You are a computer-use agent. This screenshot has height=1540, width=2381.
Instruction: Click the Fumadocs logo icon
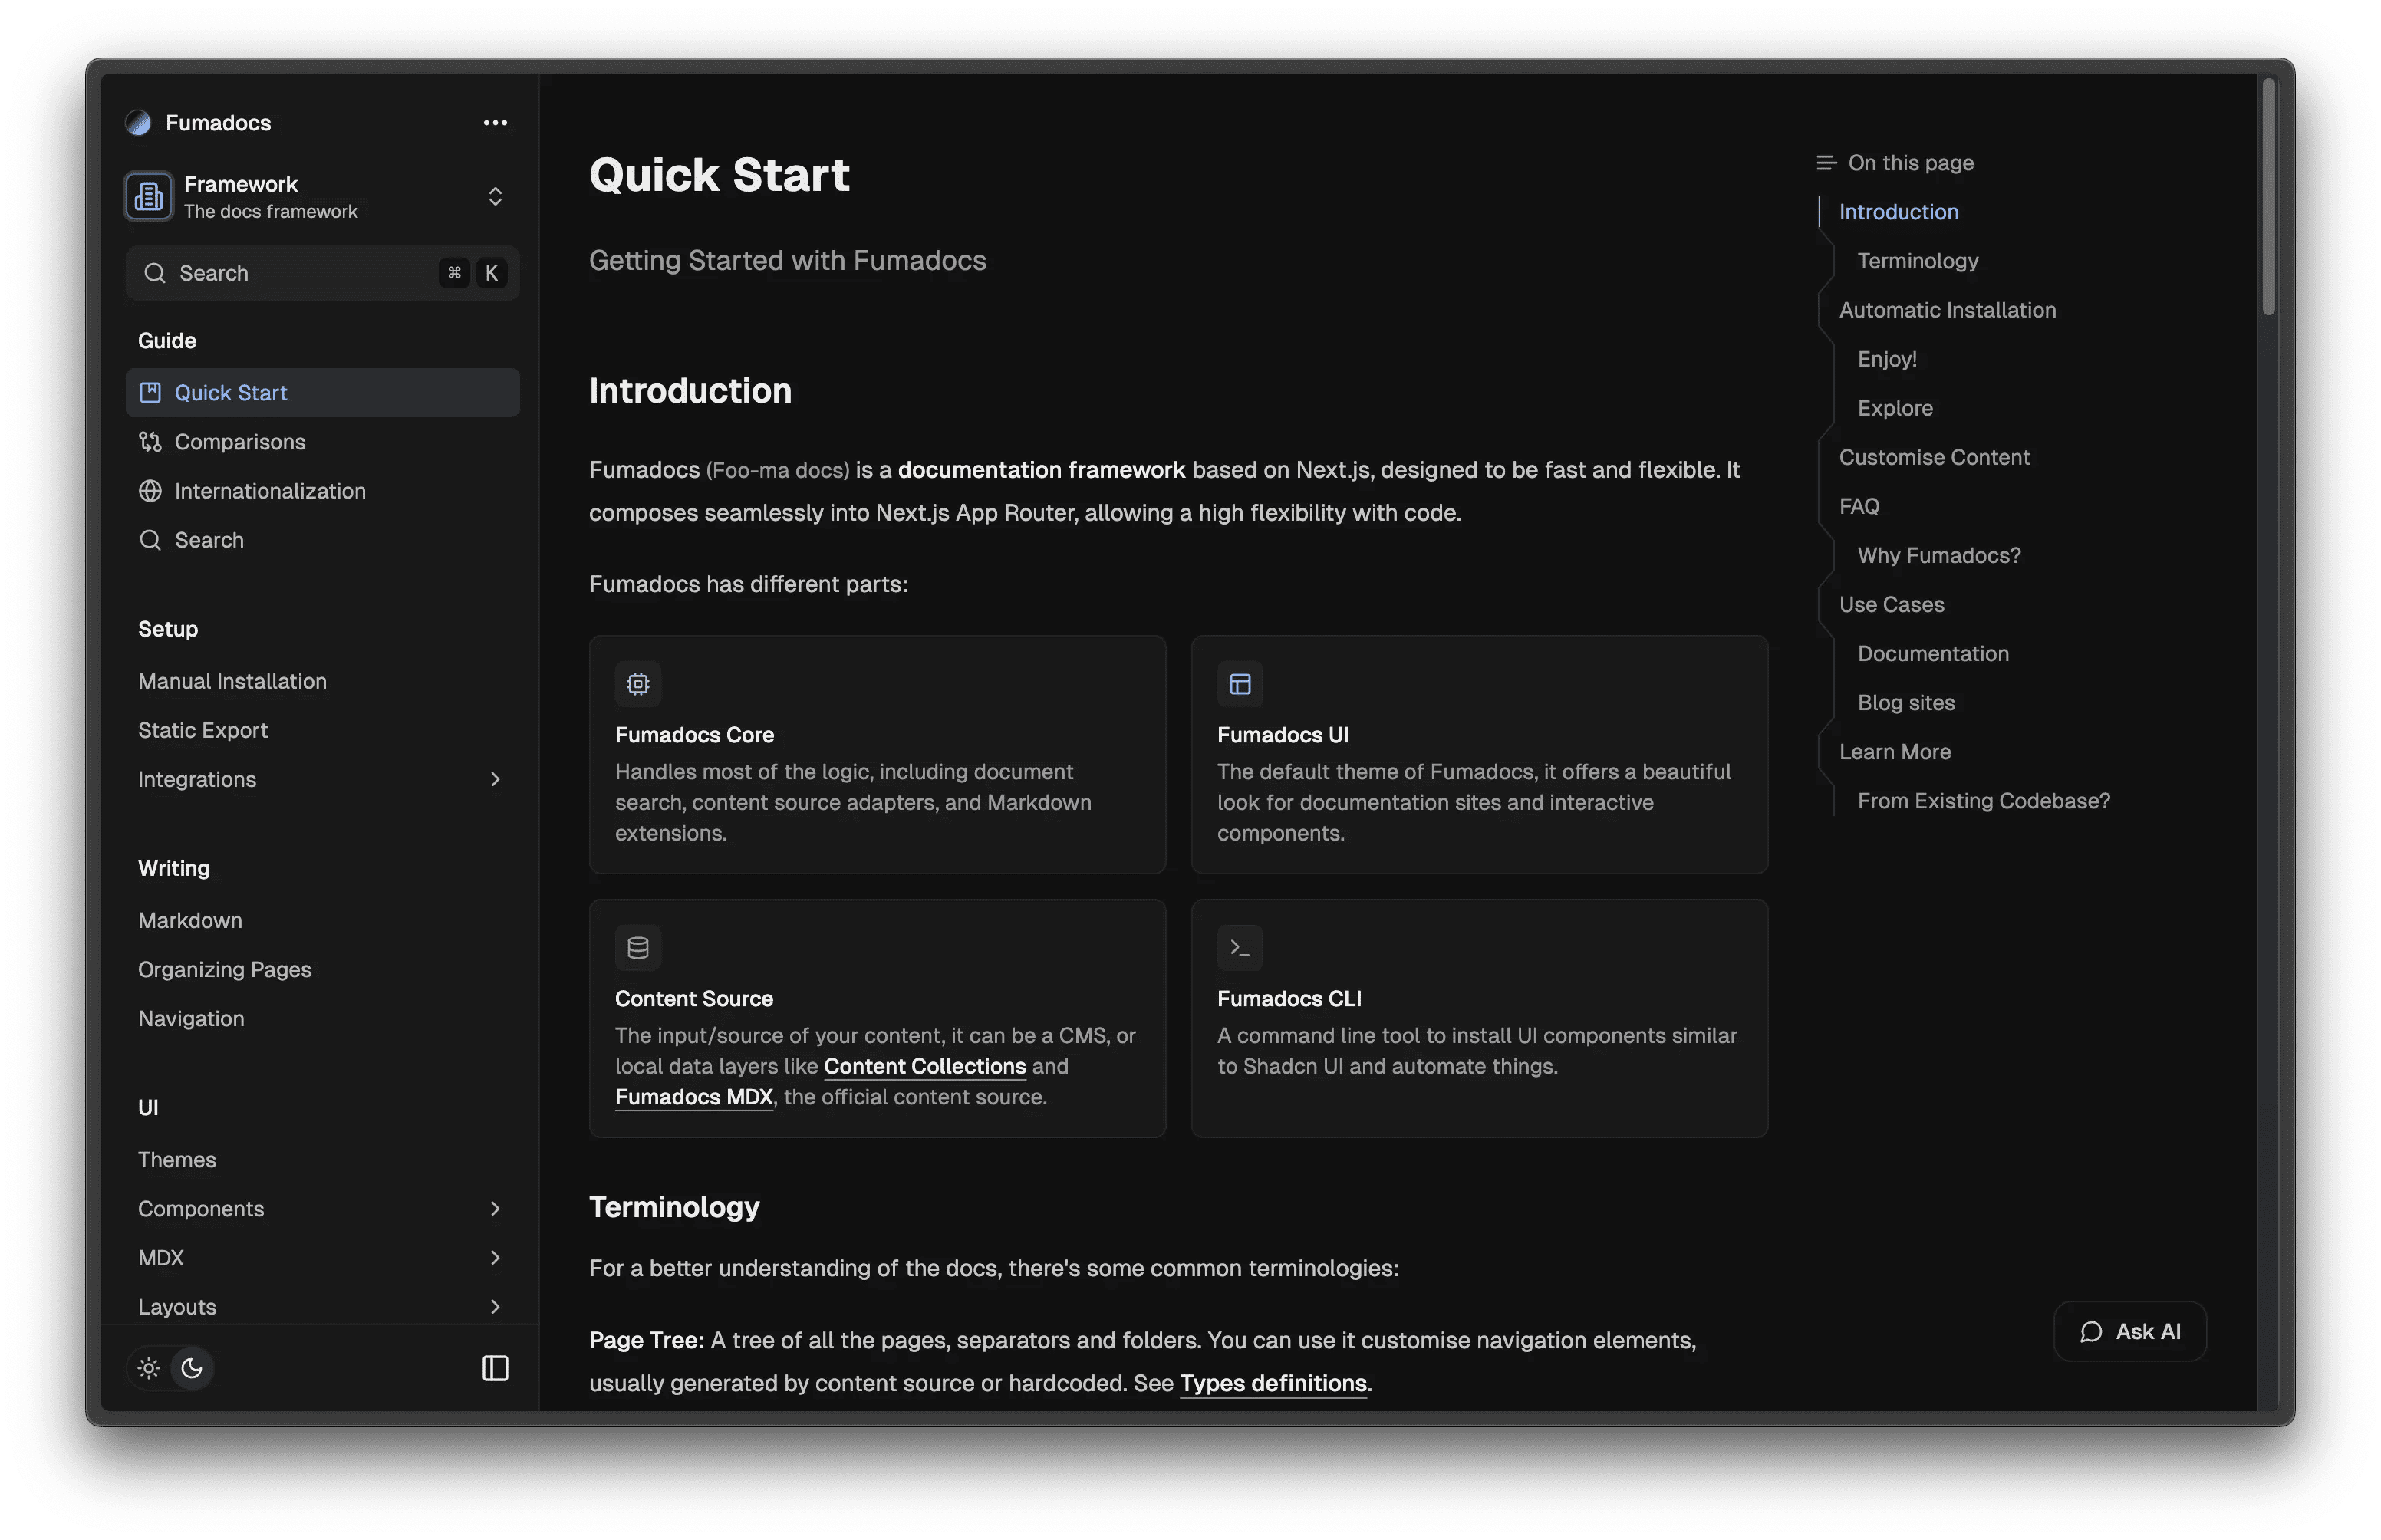[138, 123]
